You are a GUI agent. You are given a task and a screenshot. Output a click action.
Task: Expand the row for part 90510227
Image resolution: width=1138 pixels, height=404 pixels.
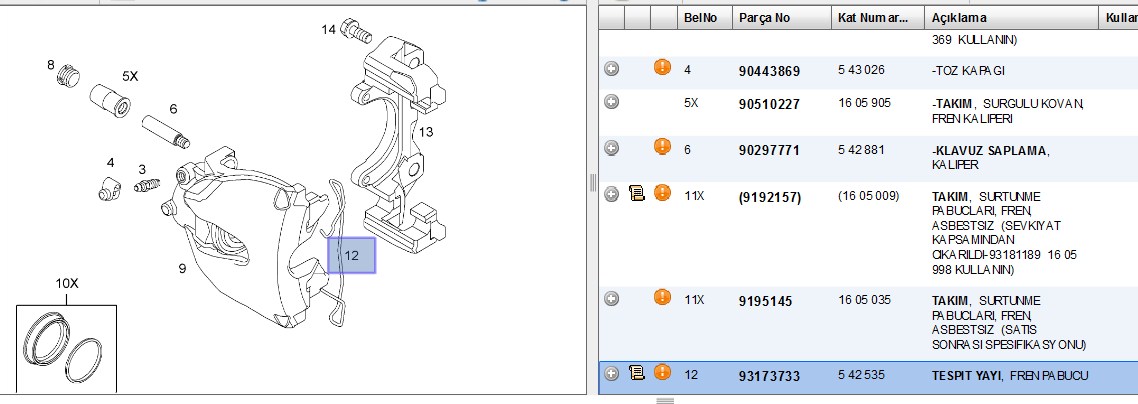(x=612, y=102)
